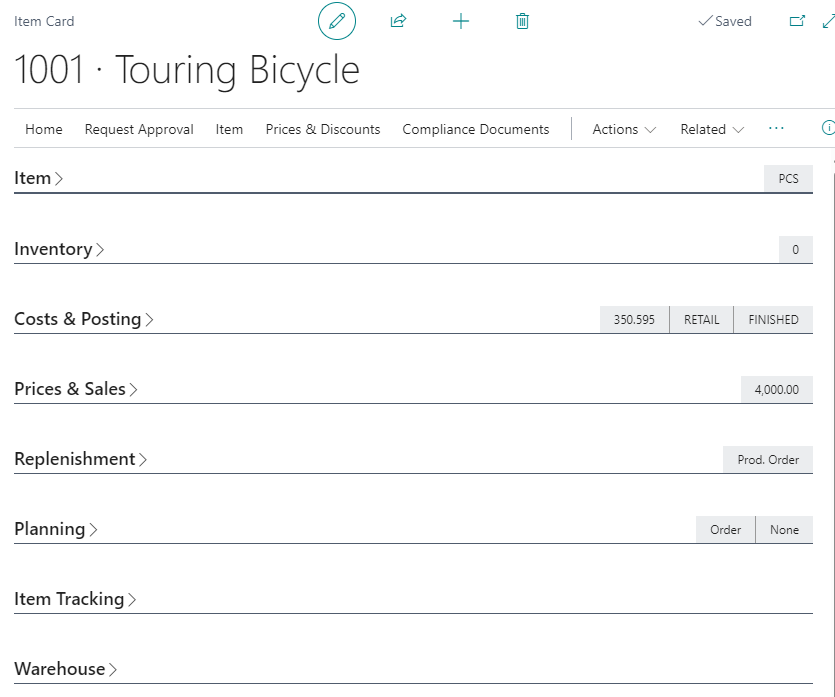Open the Actions dropdown menu
The height and width of the screenshot is (697, 835).
[x=624, y=129]
